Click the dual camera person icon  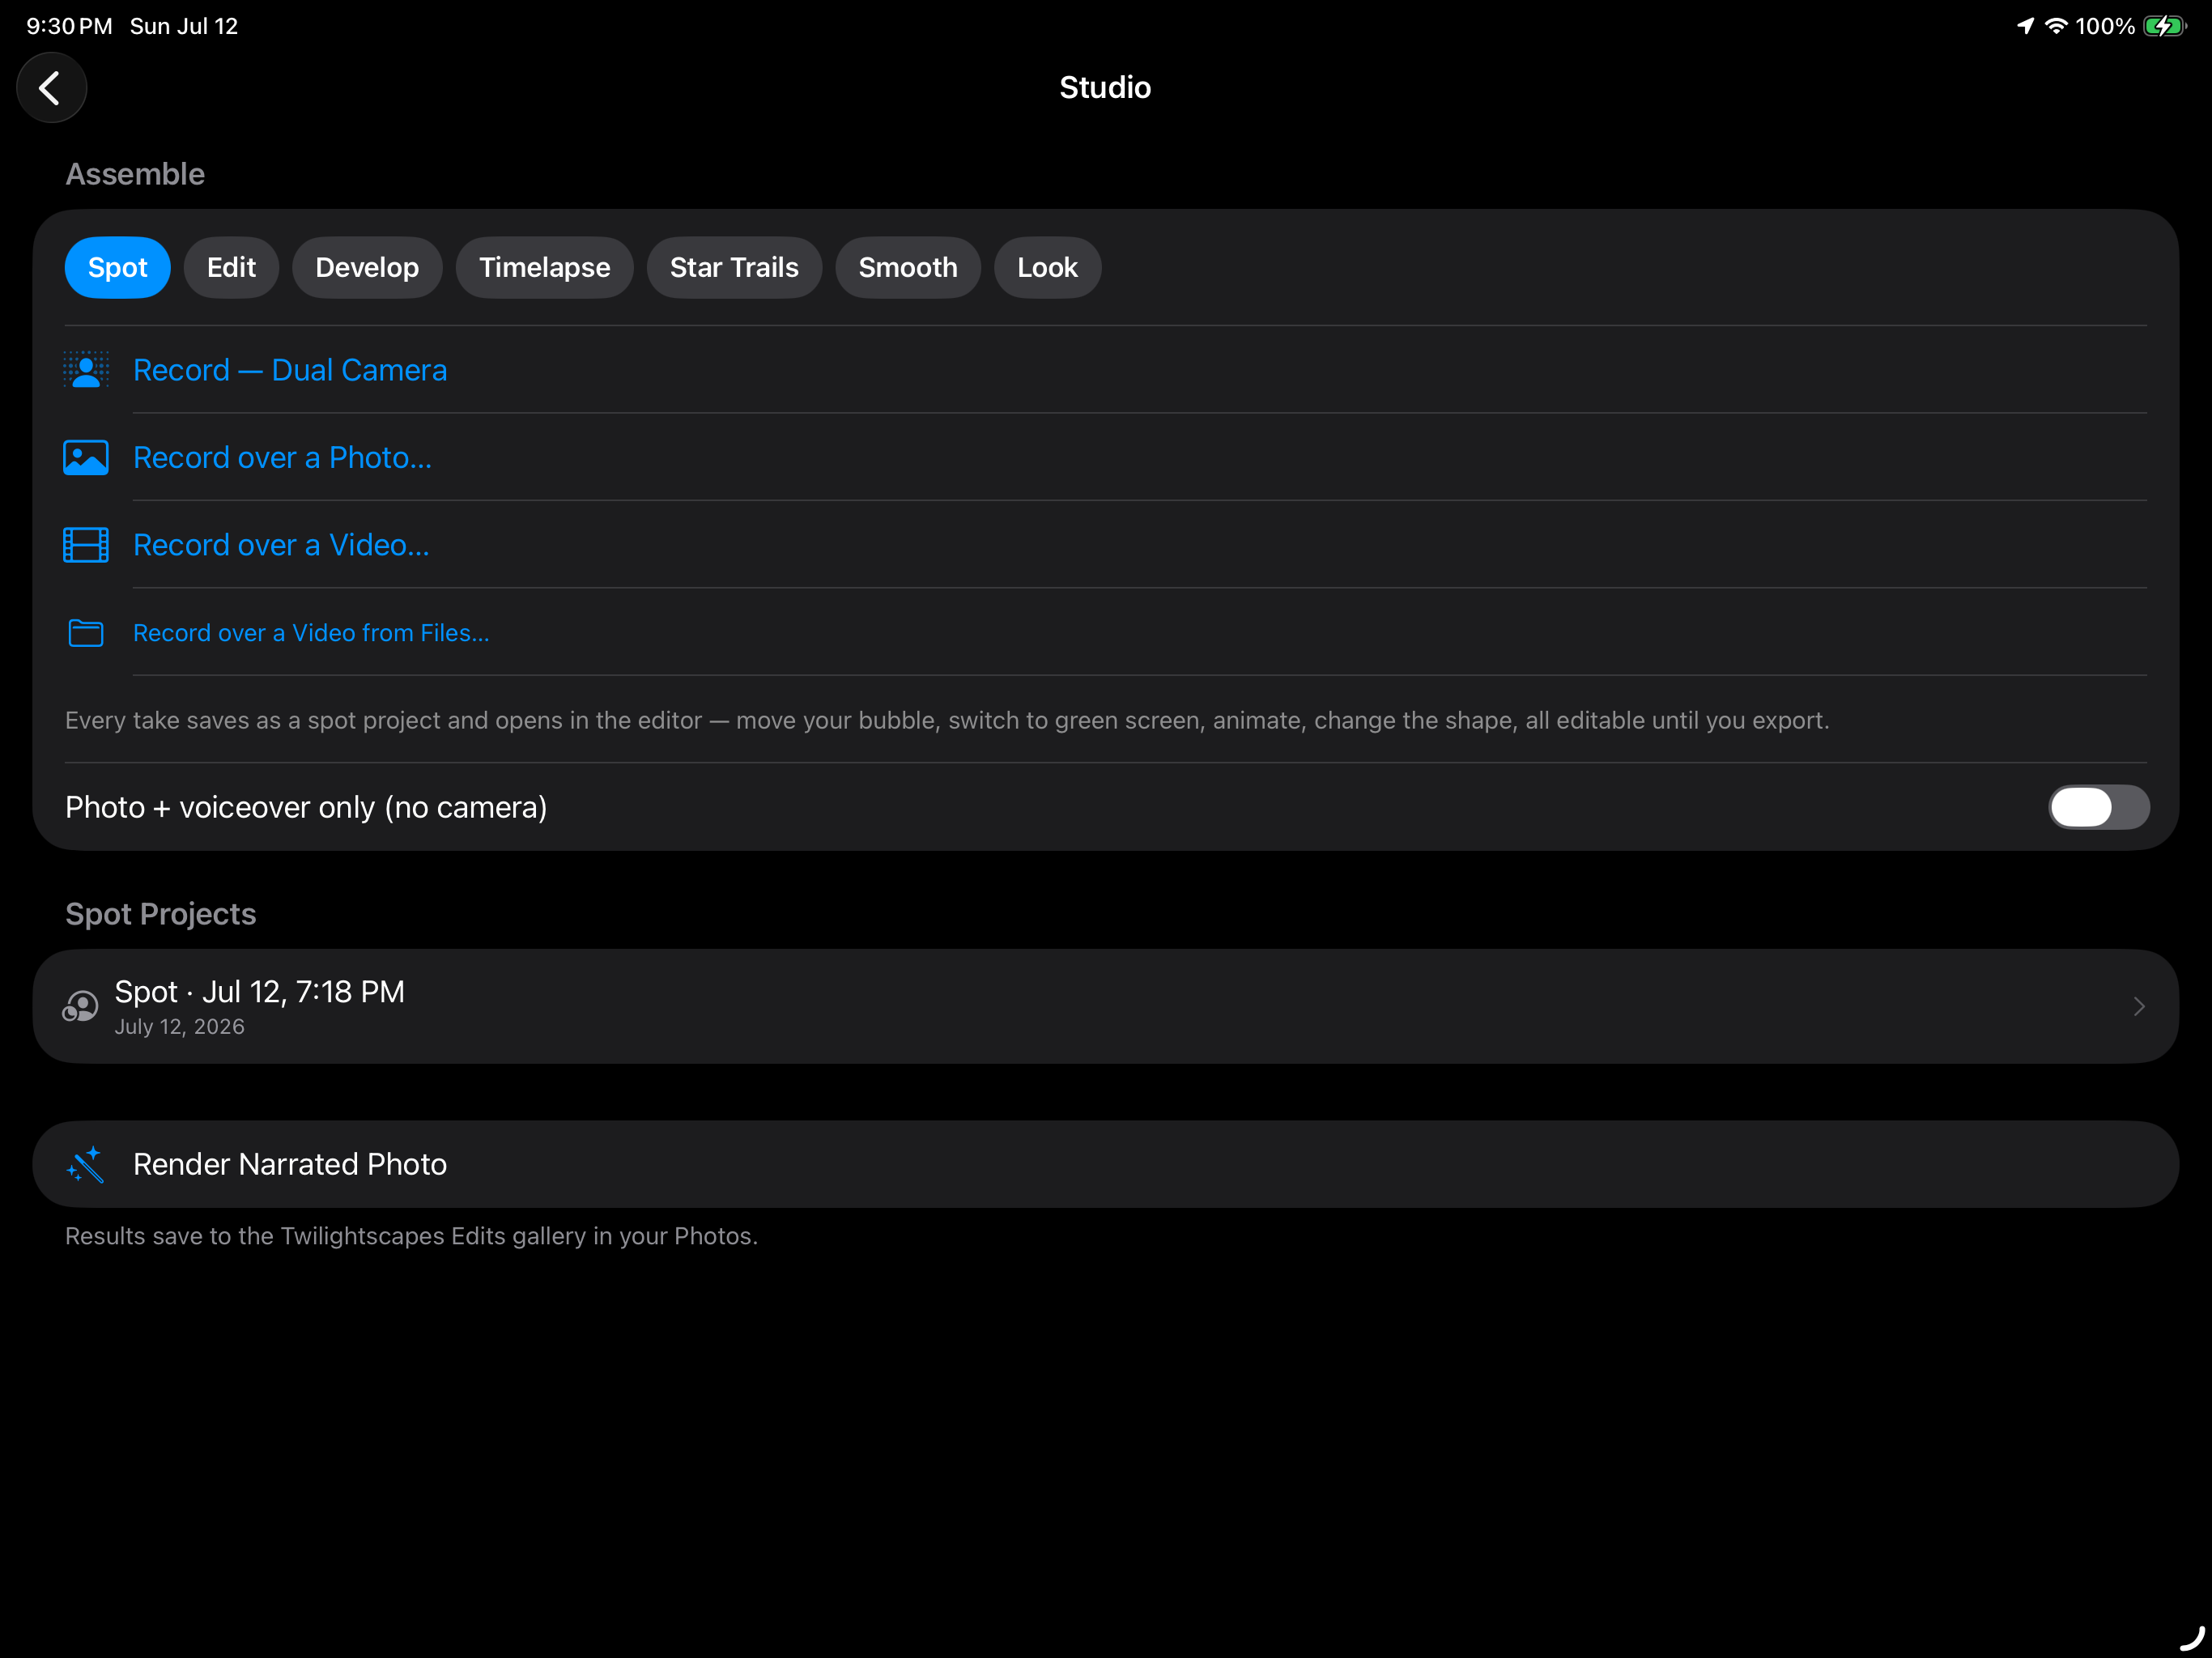[x=86, y=370]
